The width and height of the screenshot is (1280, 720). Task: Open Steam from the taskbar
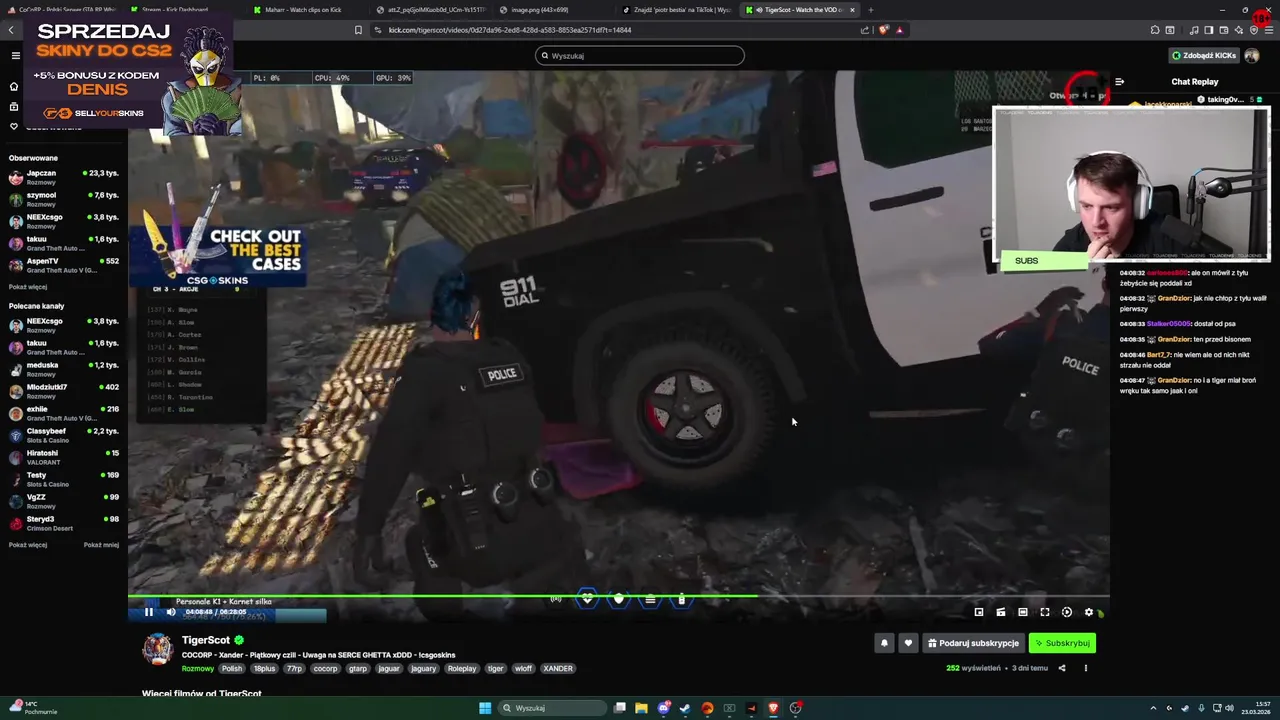685,708
